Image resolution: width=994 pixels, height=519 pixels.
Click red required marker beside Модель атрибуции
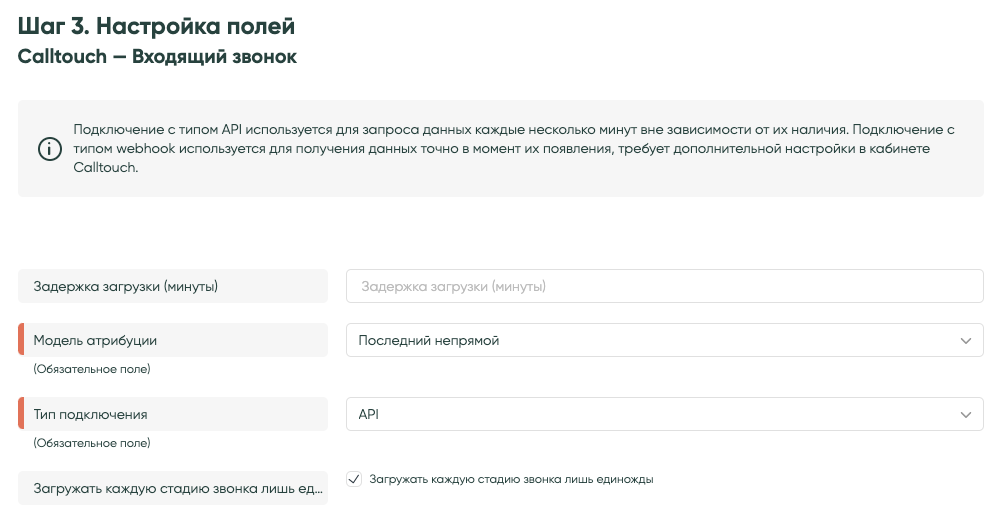(x=21, y=340)
